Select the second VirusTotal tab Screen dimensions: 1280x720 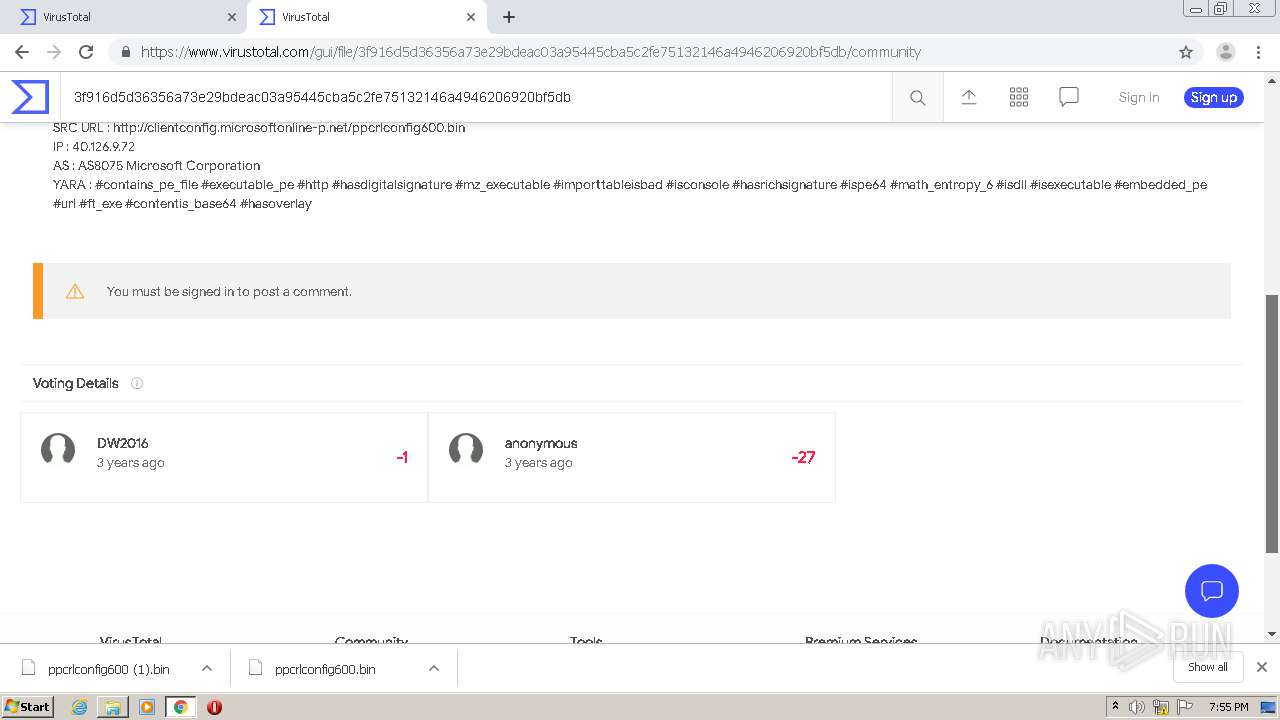(x=366, y=17)
